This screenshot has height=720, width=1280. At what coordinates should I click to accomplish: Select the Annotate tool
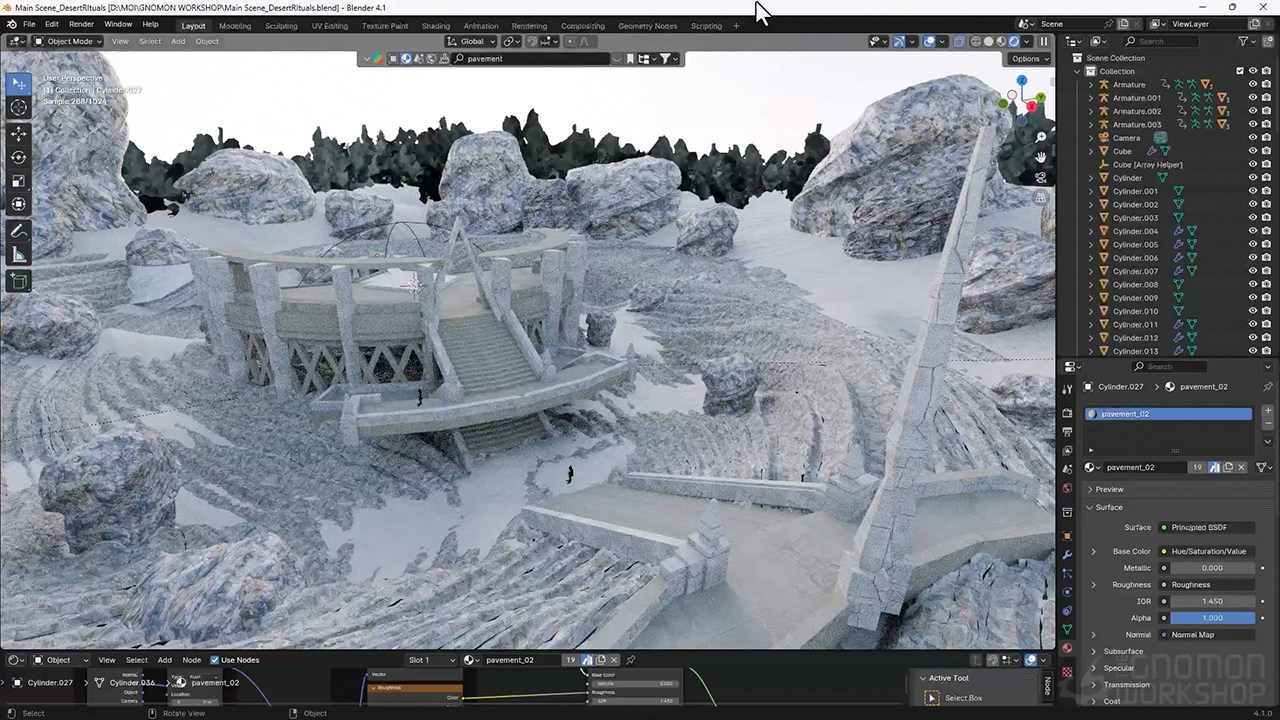[19, 231]
